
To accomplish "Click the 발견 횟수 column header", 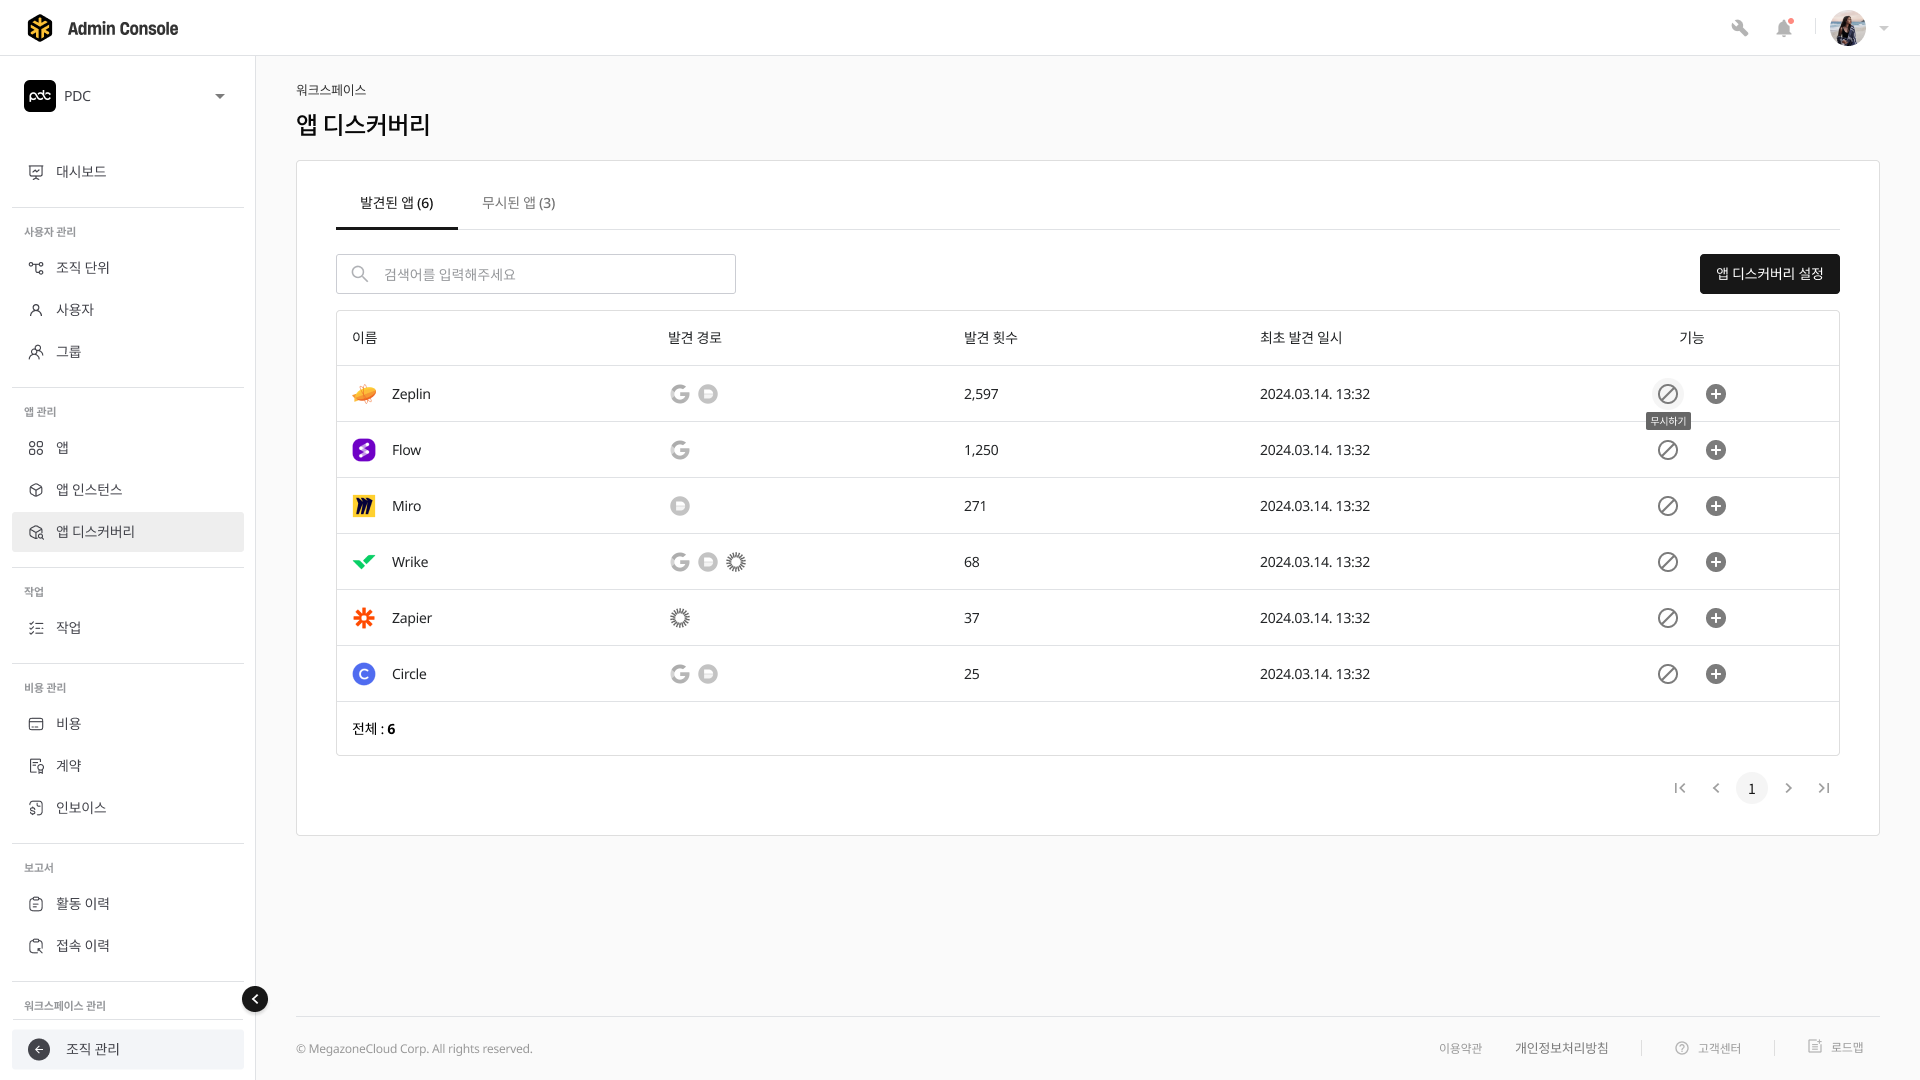I will click(990, 338).
